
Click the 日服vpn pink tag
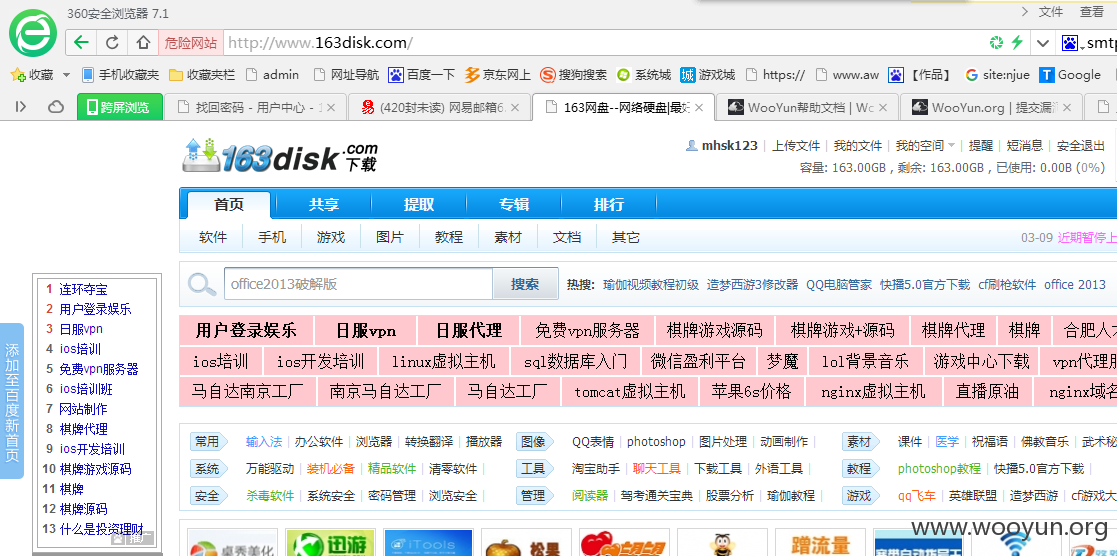365,331
